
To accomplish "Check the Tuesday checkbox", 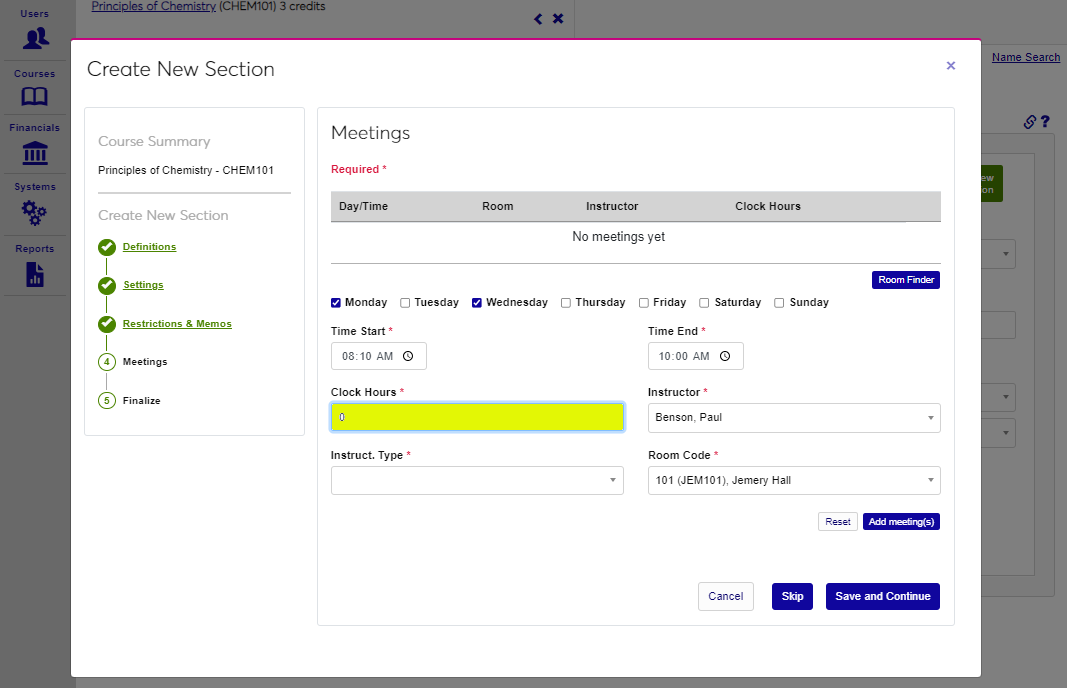I will [405, 303].
